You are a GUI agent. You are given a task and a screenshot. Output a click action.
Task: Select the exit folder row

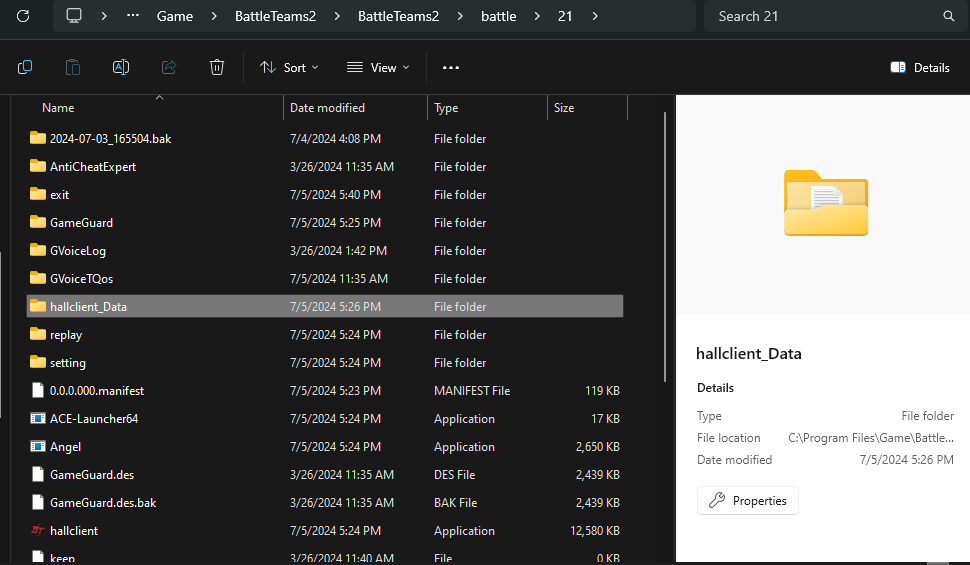point(325,194)
